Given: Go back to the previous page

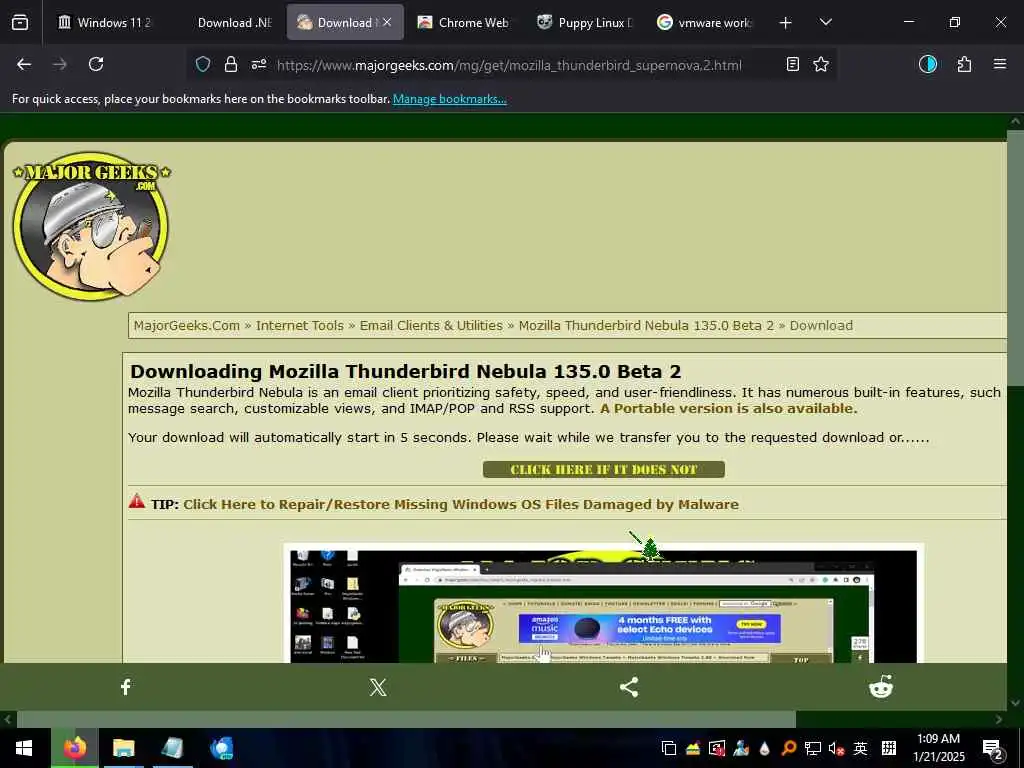Looking at the screenshot, I should (x=24, y=64).
